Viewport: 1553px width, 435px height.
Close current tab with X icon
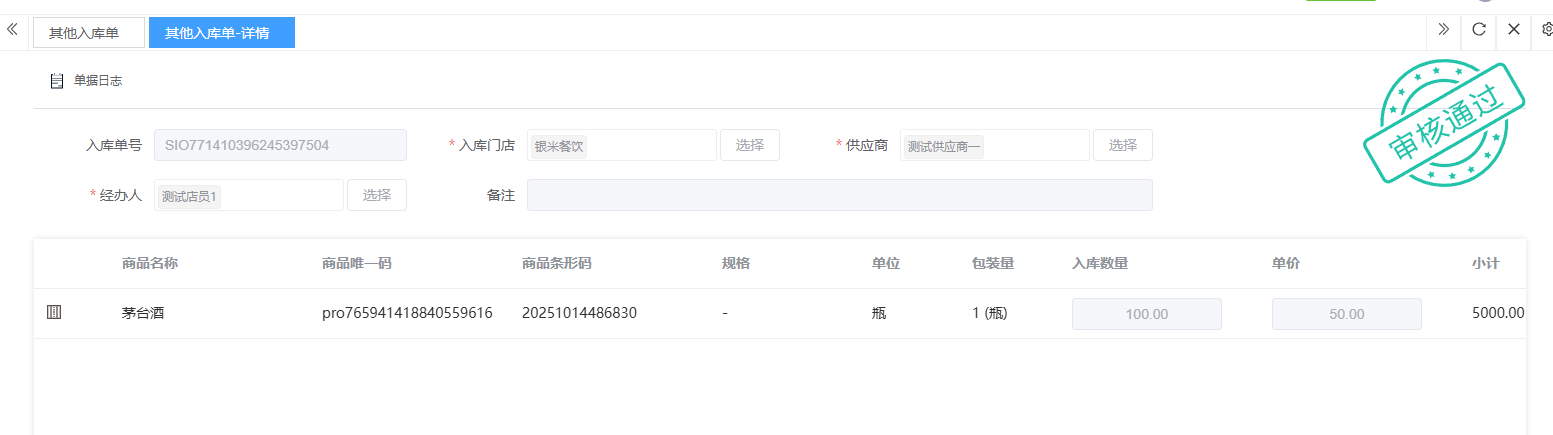(x=1513, y=30)
